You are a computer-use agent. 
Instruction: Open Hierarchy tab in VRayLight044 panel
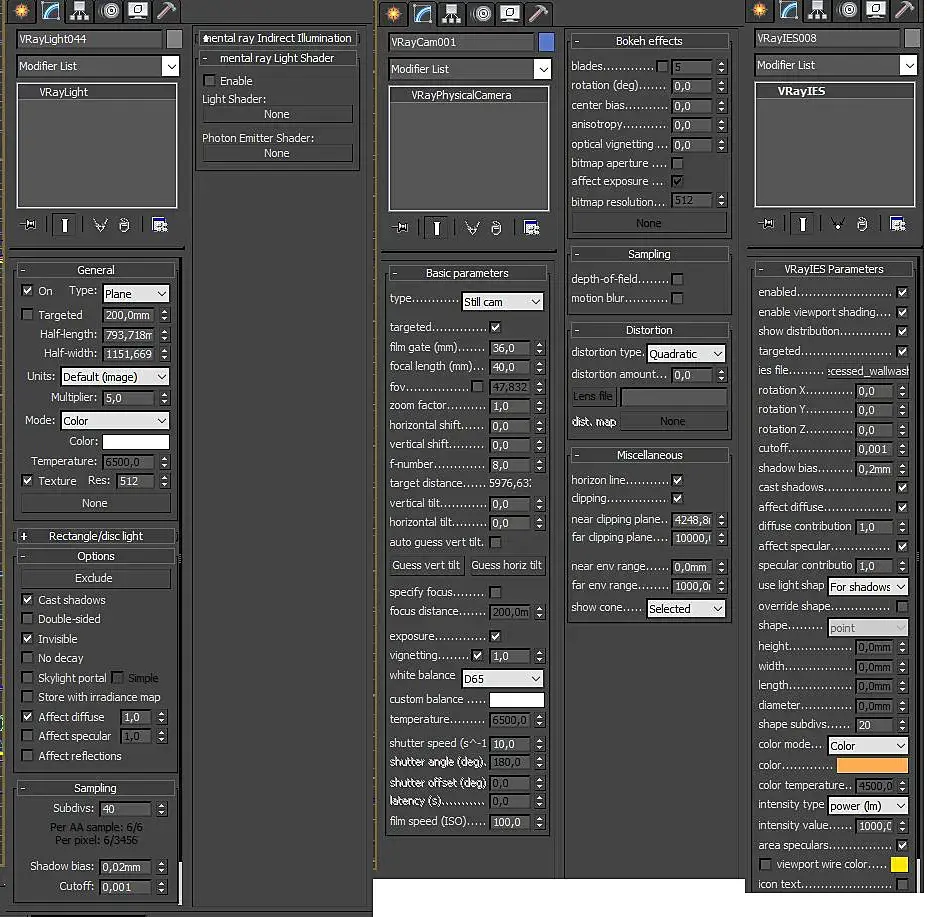[x=79, y=10]
